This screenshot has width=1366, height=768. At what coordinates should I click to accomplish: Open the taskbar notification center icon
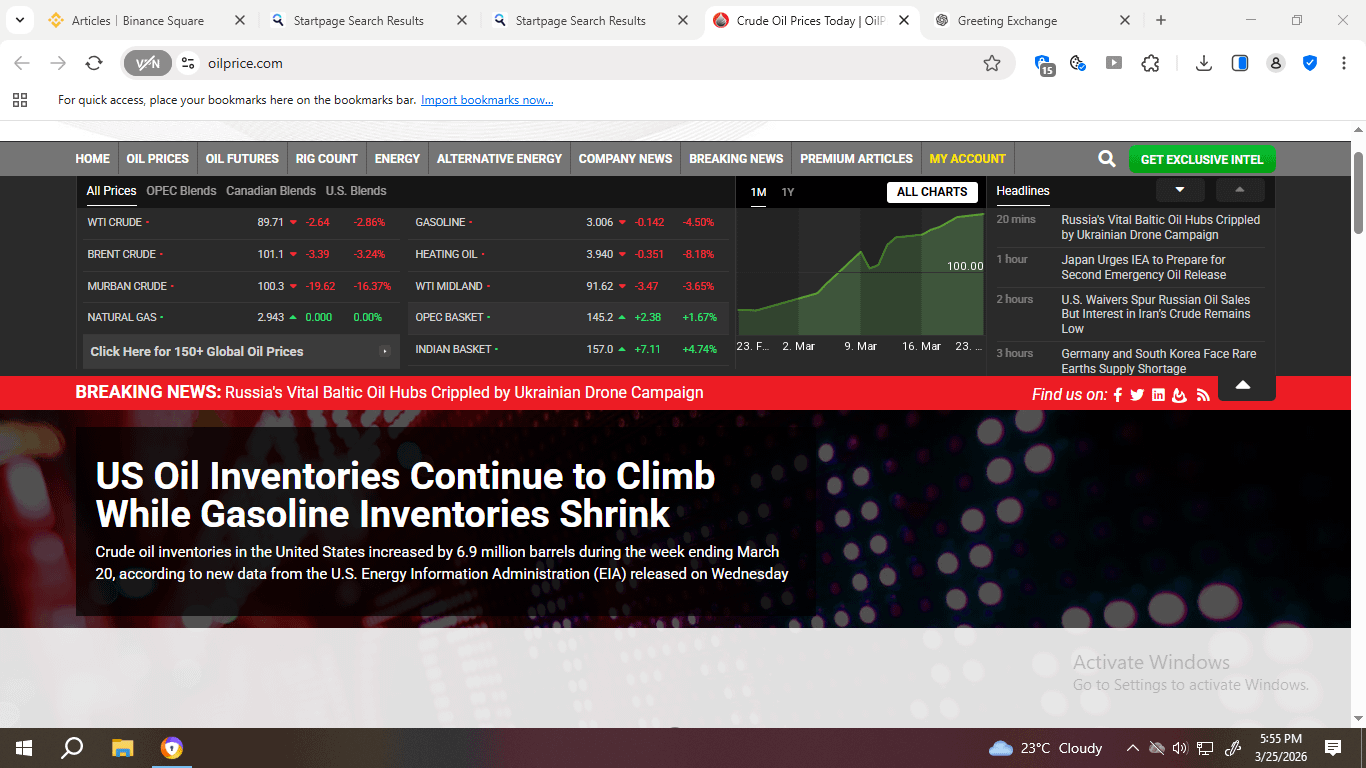point(1333,748)
